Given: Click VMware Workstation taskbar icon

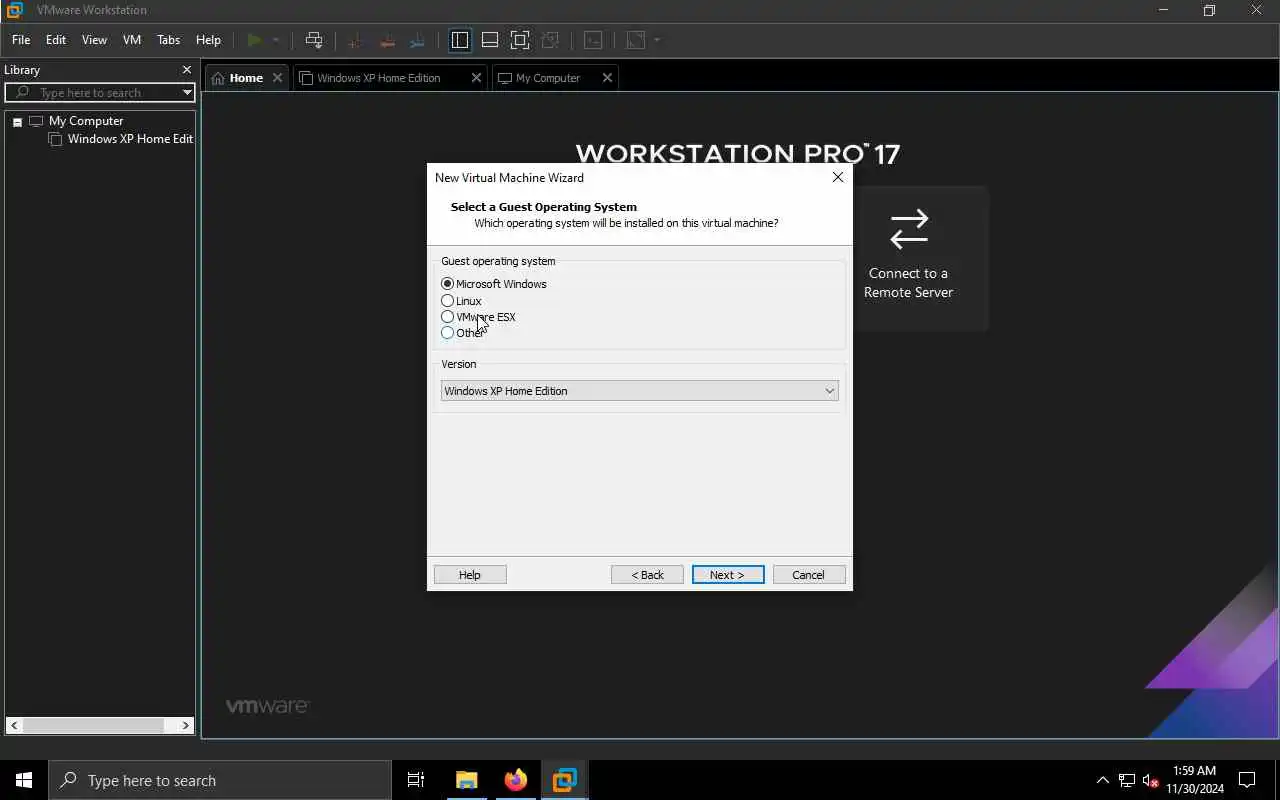Looking at the screenshot, I should [x=565, y=780].
